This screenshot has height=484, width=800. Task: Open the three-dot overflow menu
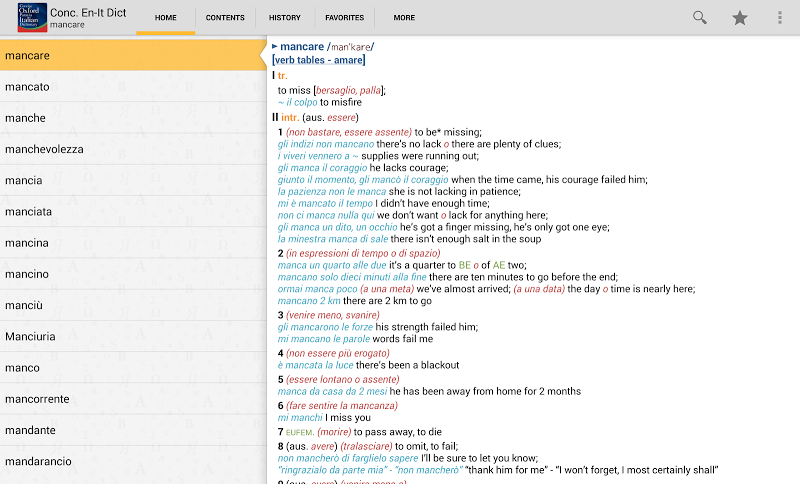click(780, 17)
